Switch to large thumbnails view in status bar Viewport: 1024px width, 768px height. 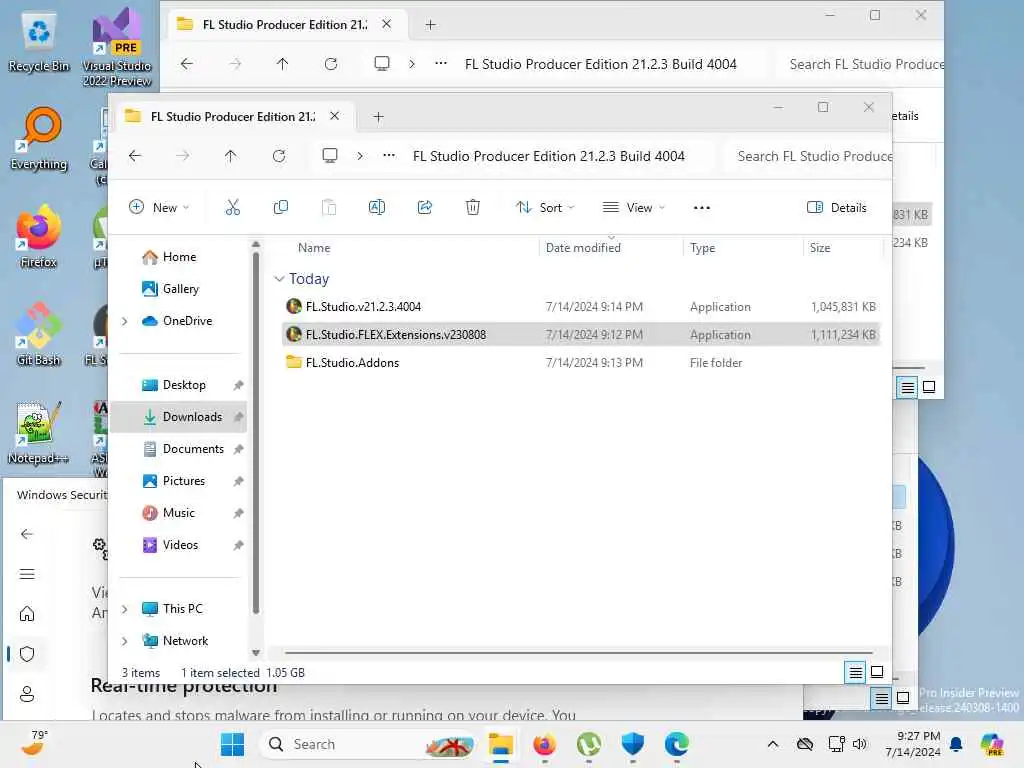877,672
